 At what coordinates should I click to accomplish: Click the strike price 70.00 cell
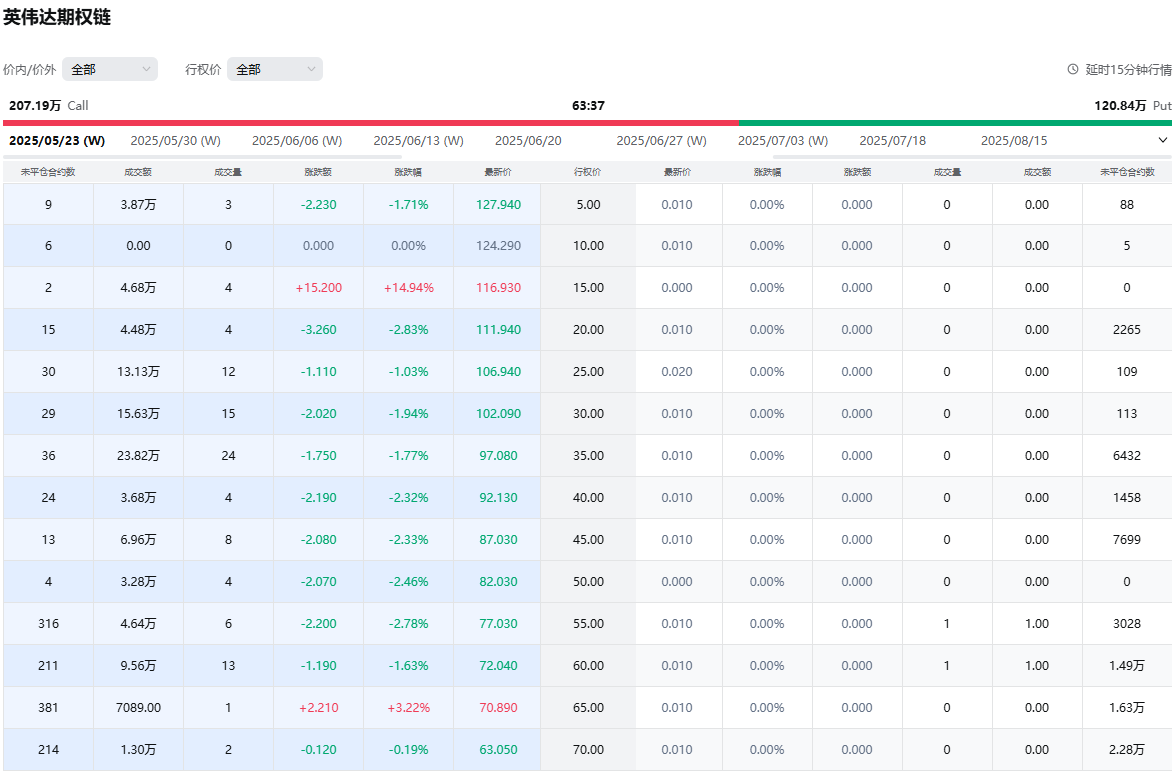588,749
